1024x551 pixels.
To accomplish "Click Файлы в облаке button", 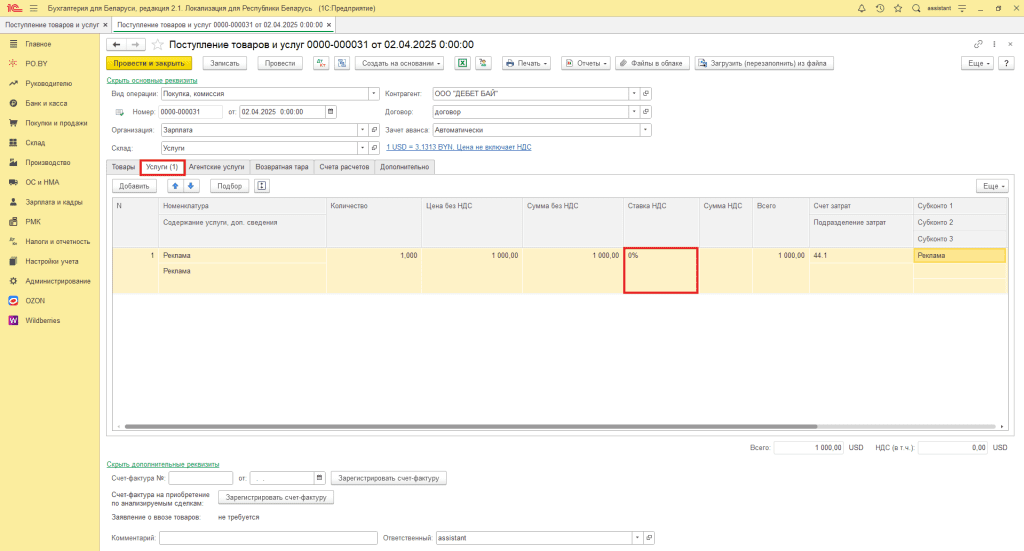I will coord(652,63).
